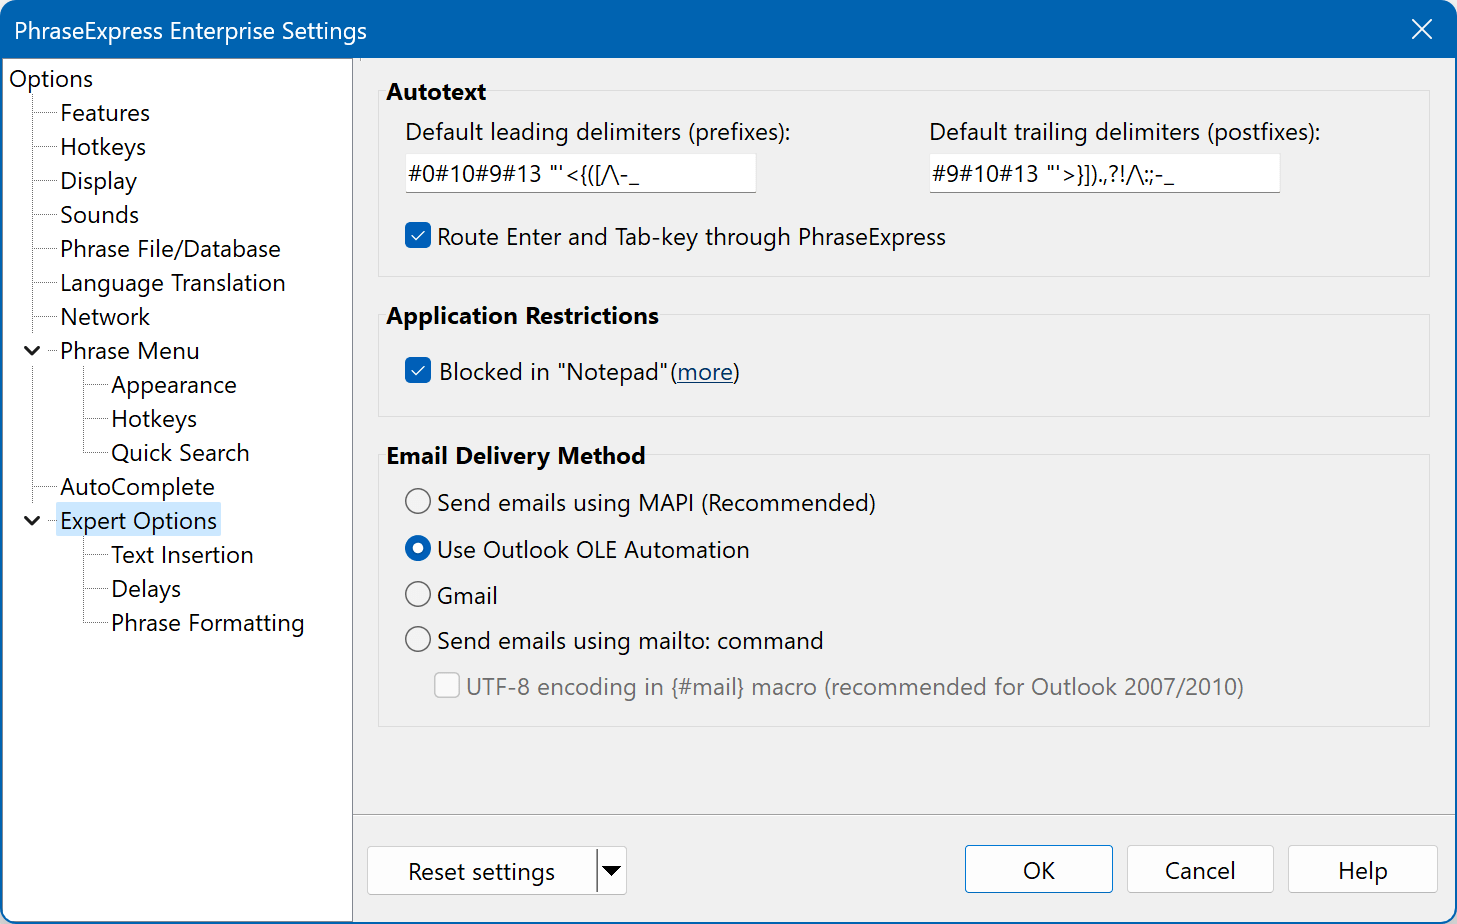Open Appearance under Phrase Menu
The width and height of the screenshot is (1457, 924).
tap(174, 385)
